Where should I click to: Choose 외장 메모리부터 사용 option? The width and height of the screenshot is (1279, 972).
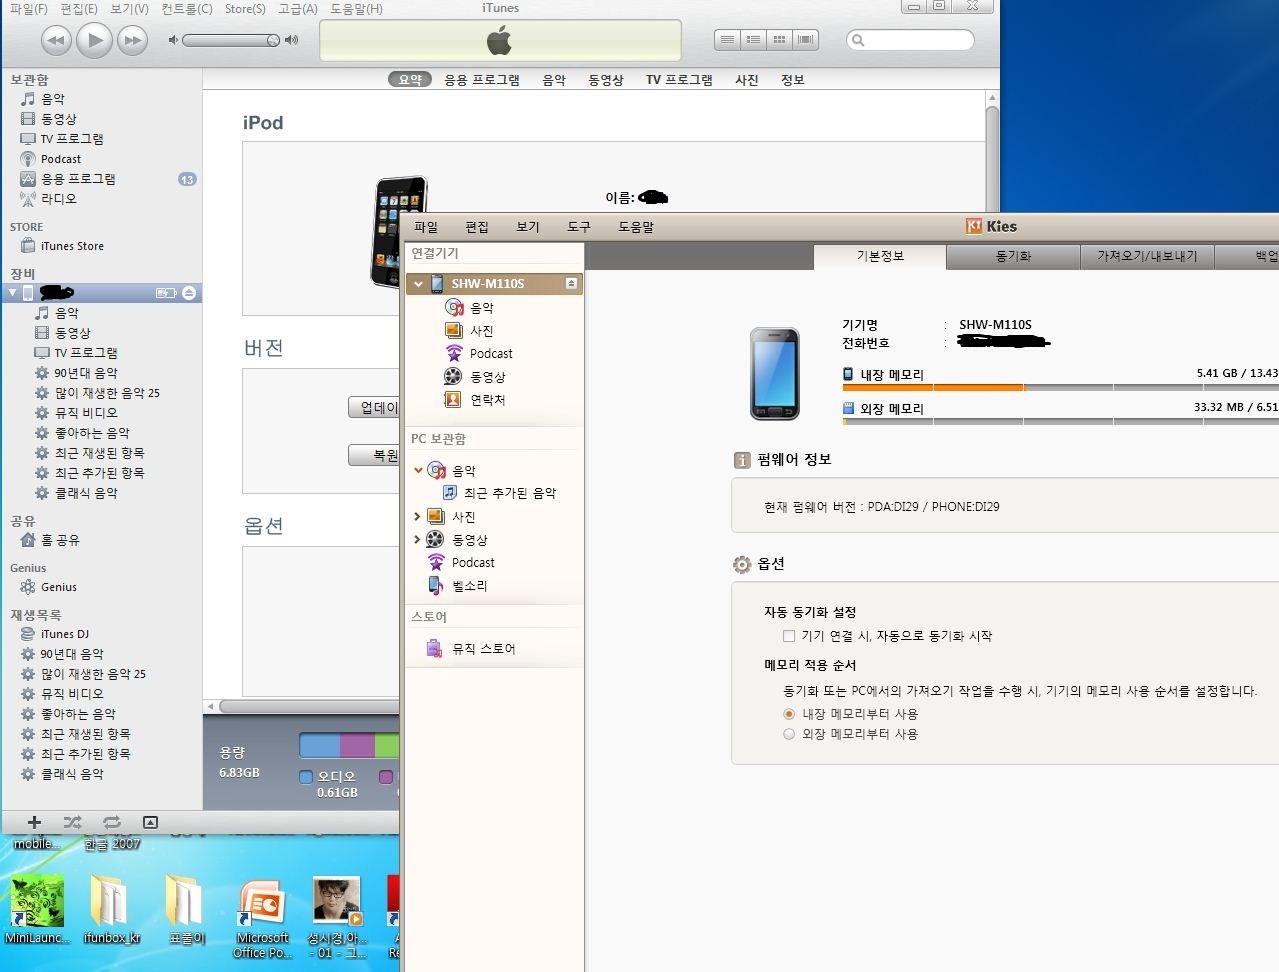click(789, 734)
